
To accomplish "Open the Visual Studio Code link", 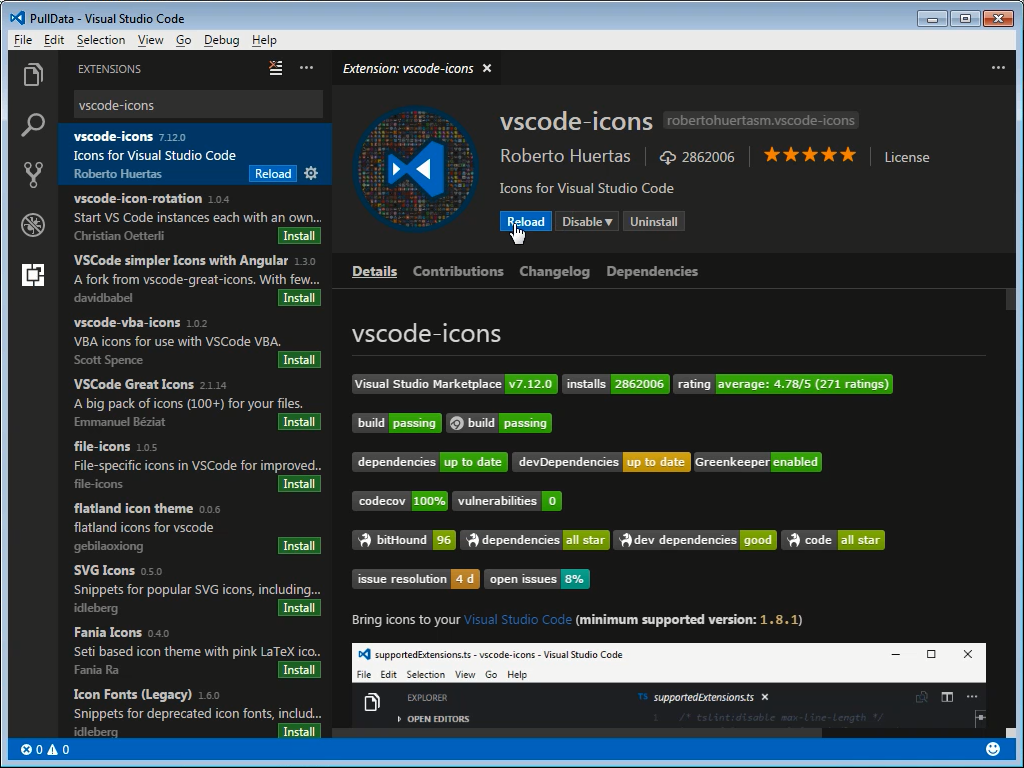I will tap(517, 619).
